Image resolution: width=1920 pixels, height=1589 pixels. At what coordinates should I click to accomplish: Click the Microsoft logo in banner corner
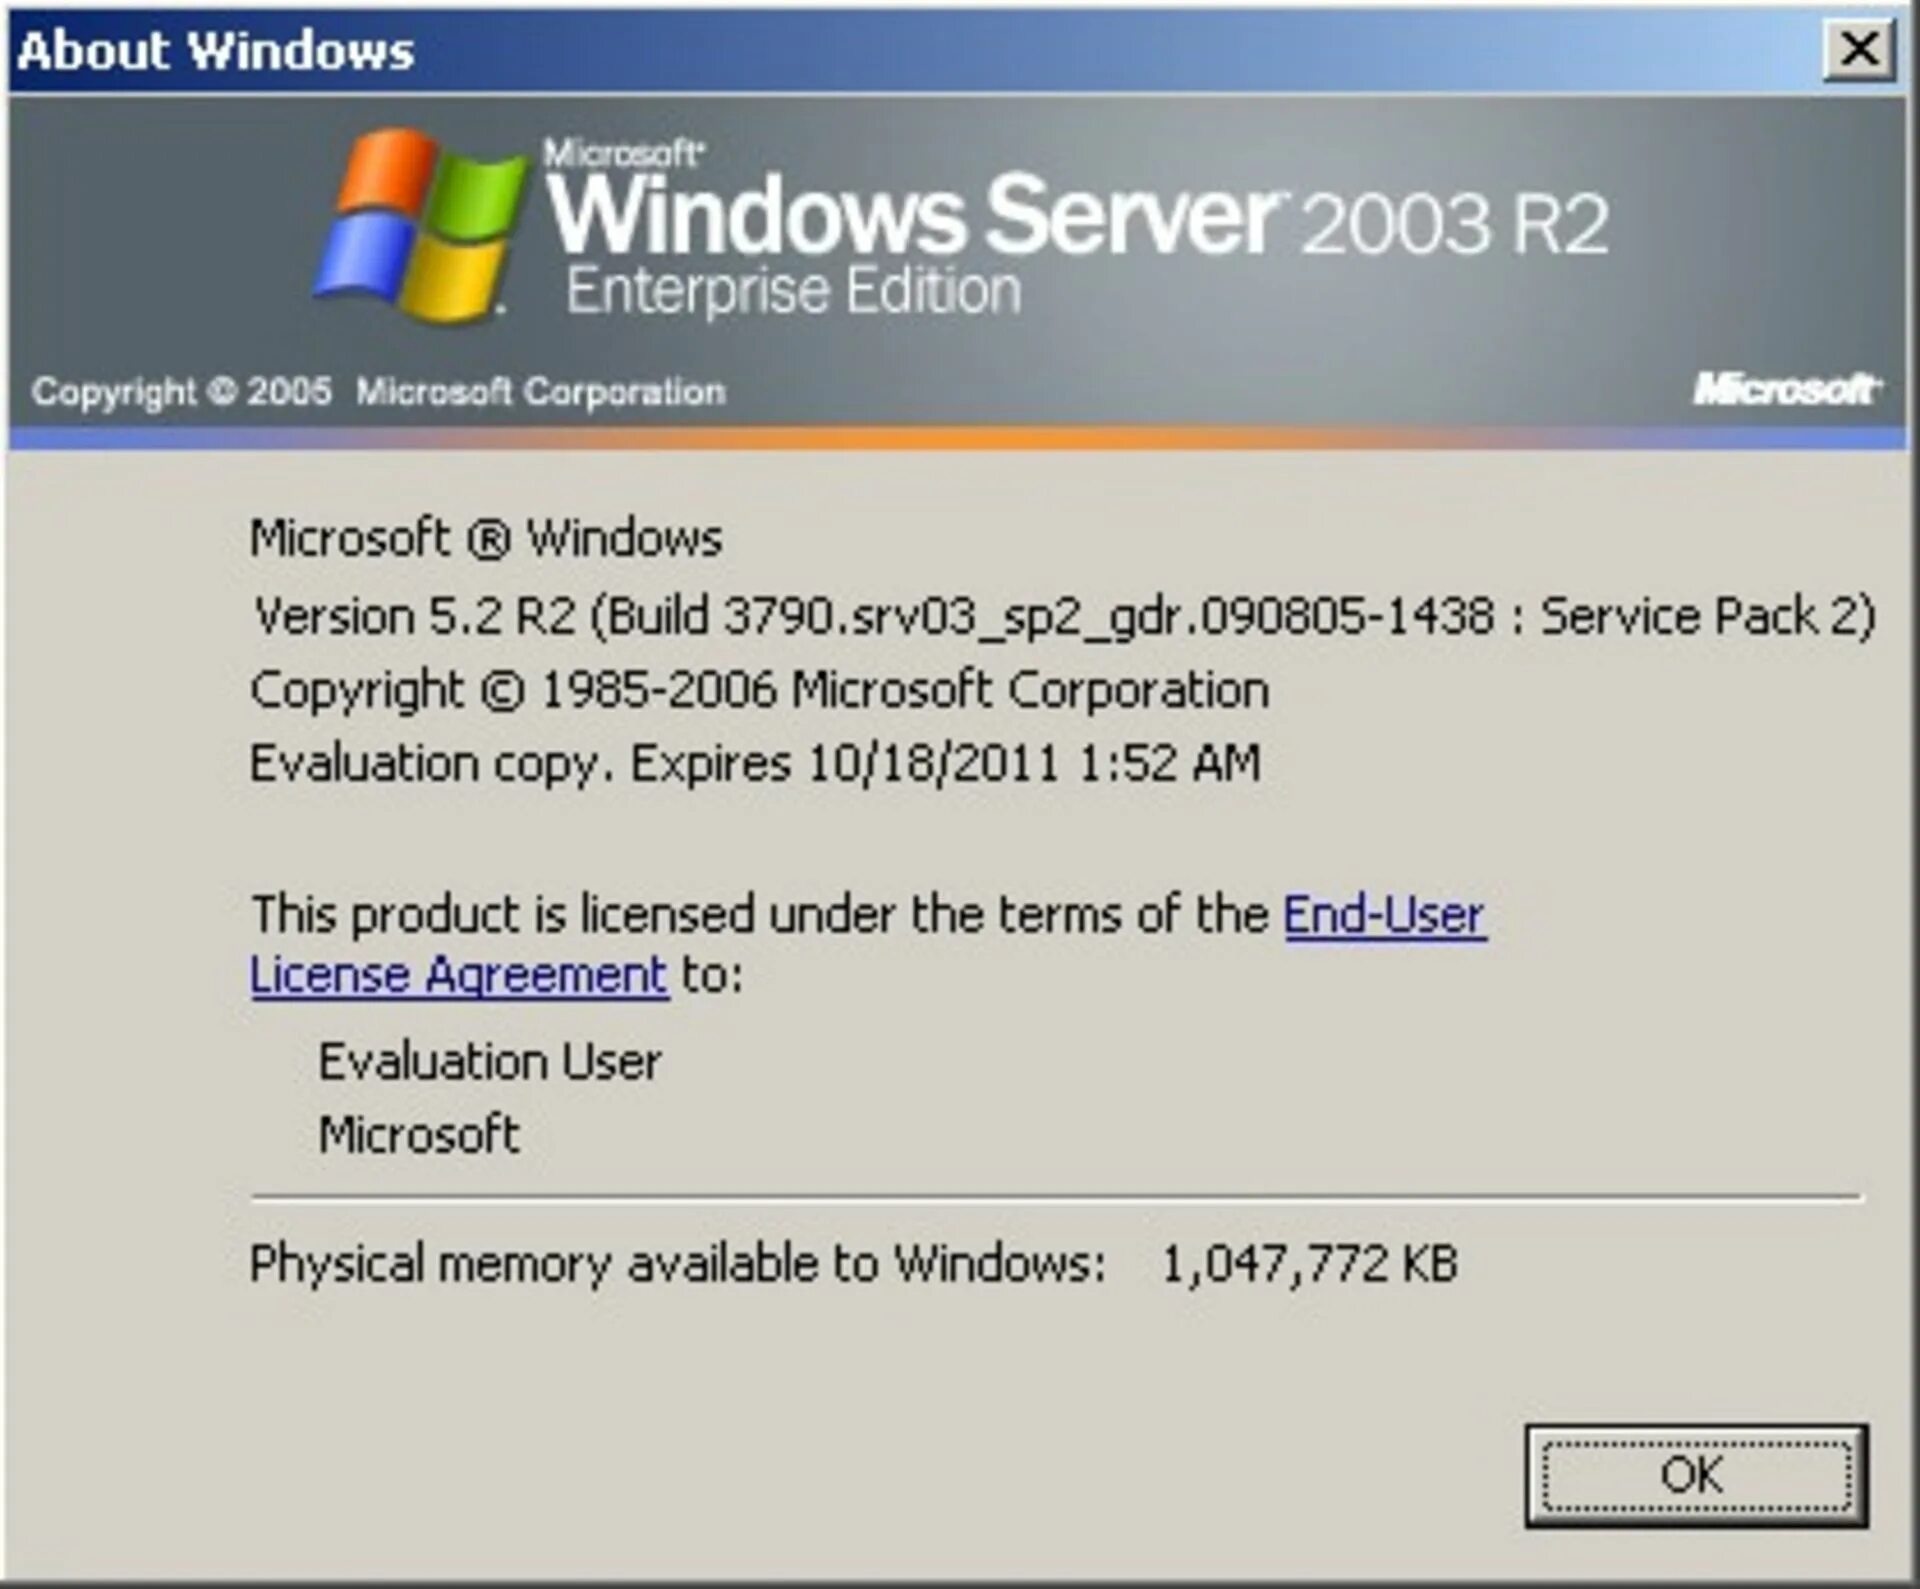click(1786, 389)
